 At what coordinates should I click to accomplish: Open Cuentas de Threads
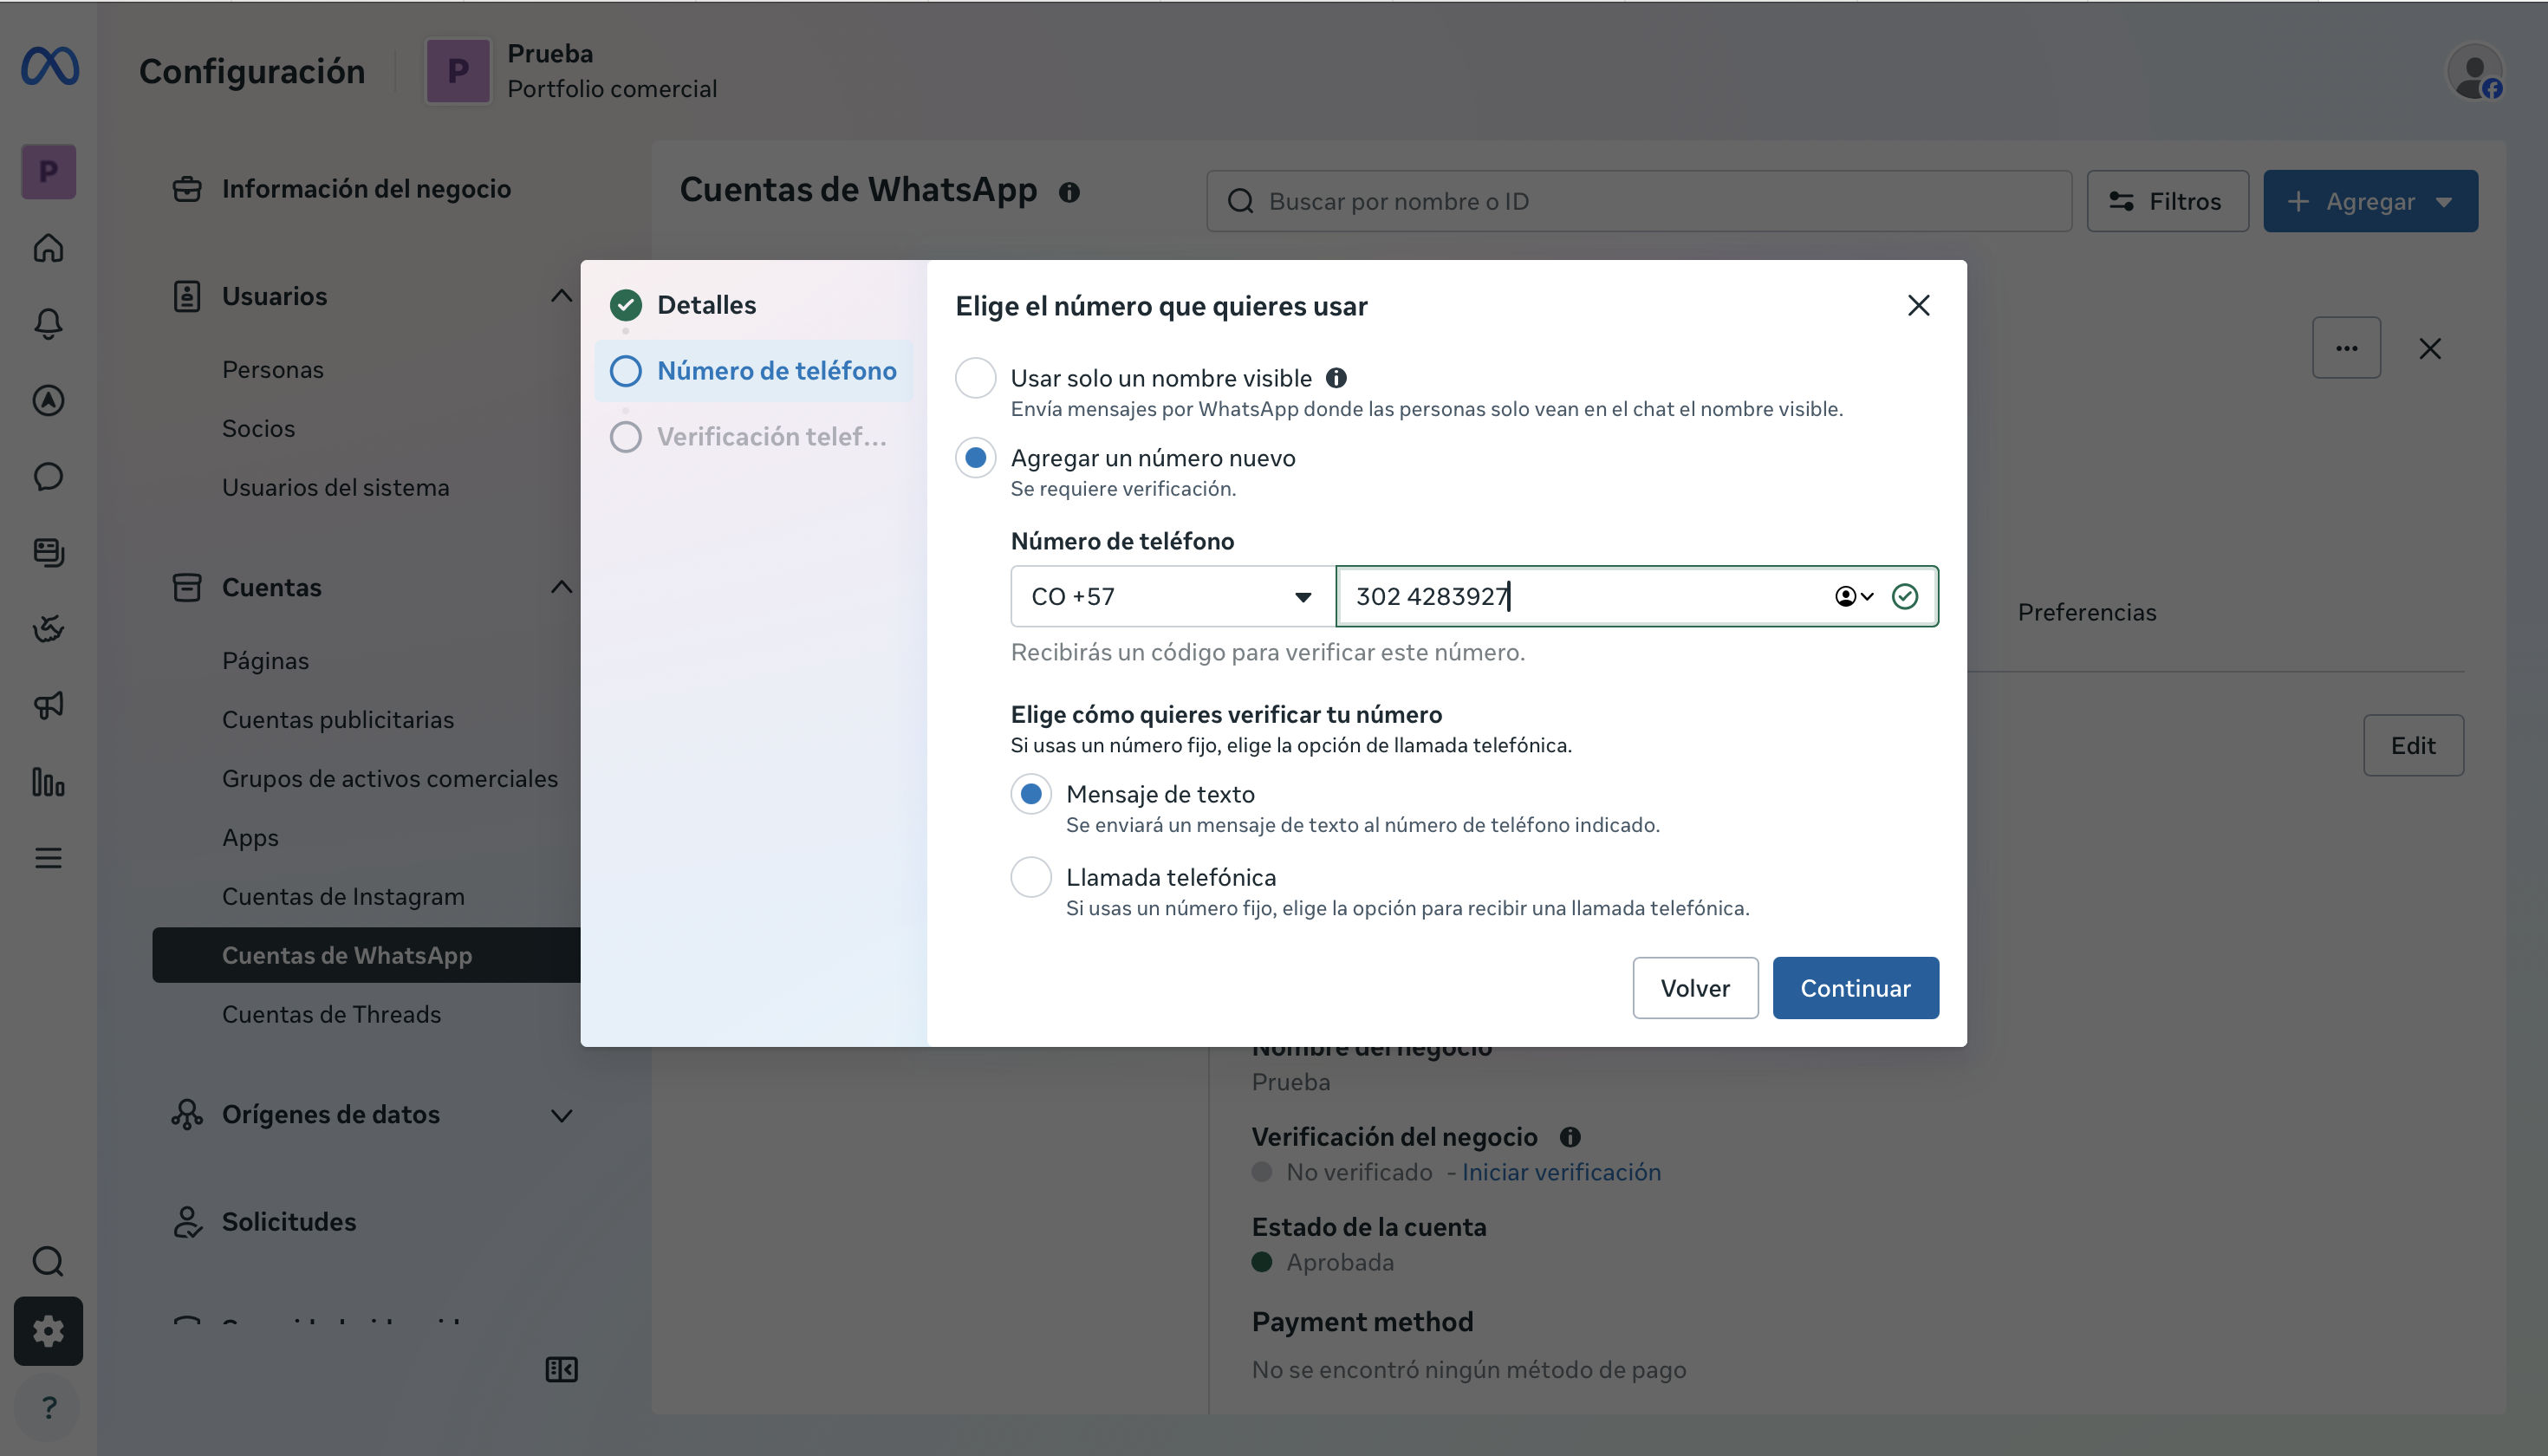tap(331, 1014)
